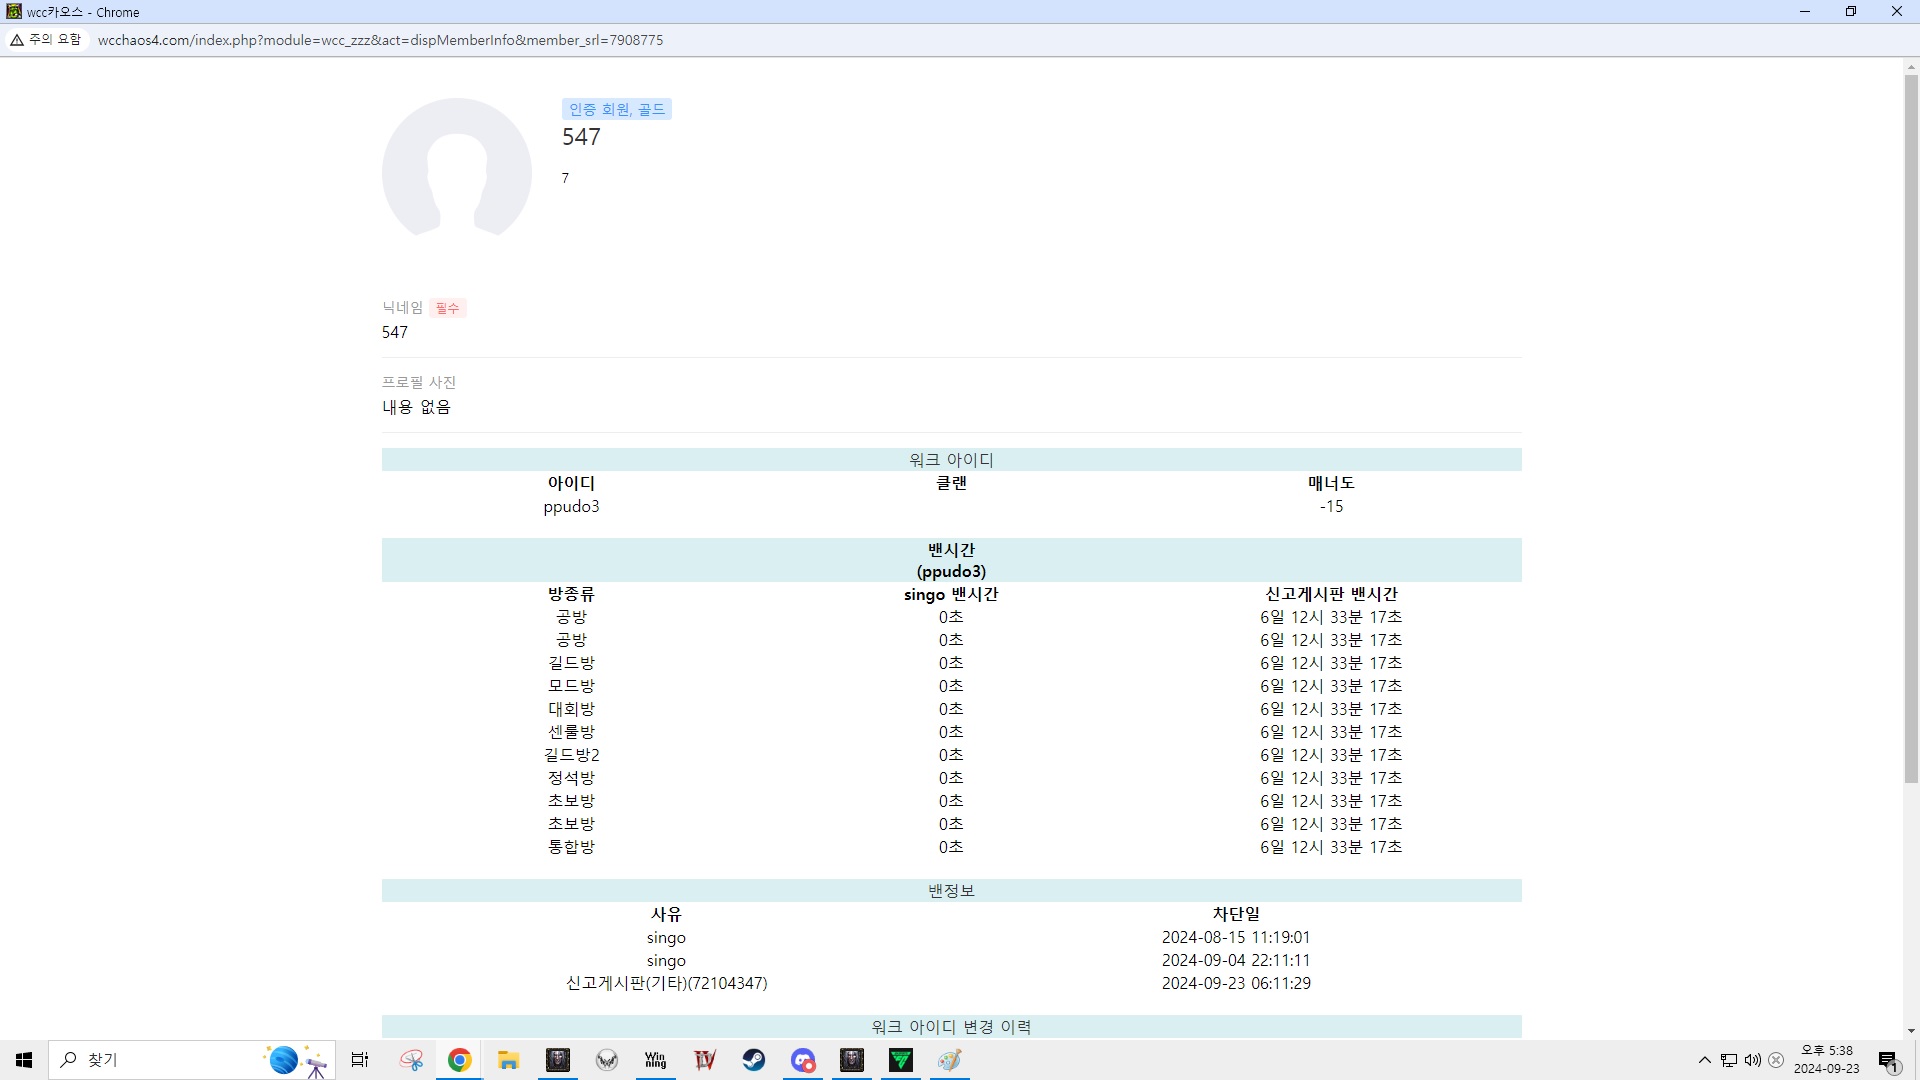The width and height of the screenshot is (1920, 1080).
Task: Open File Explorer from the taskbar
Action: [509, 1060]
